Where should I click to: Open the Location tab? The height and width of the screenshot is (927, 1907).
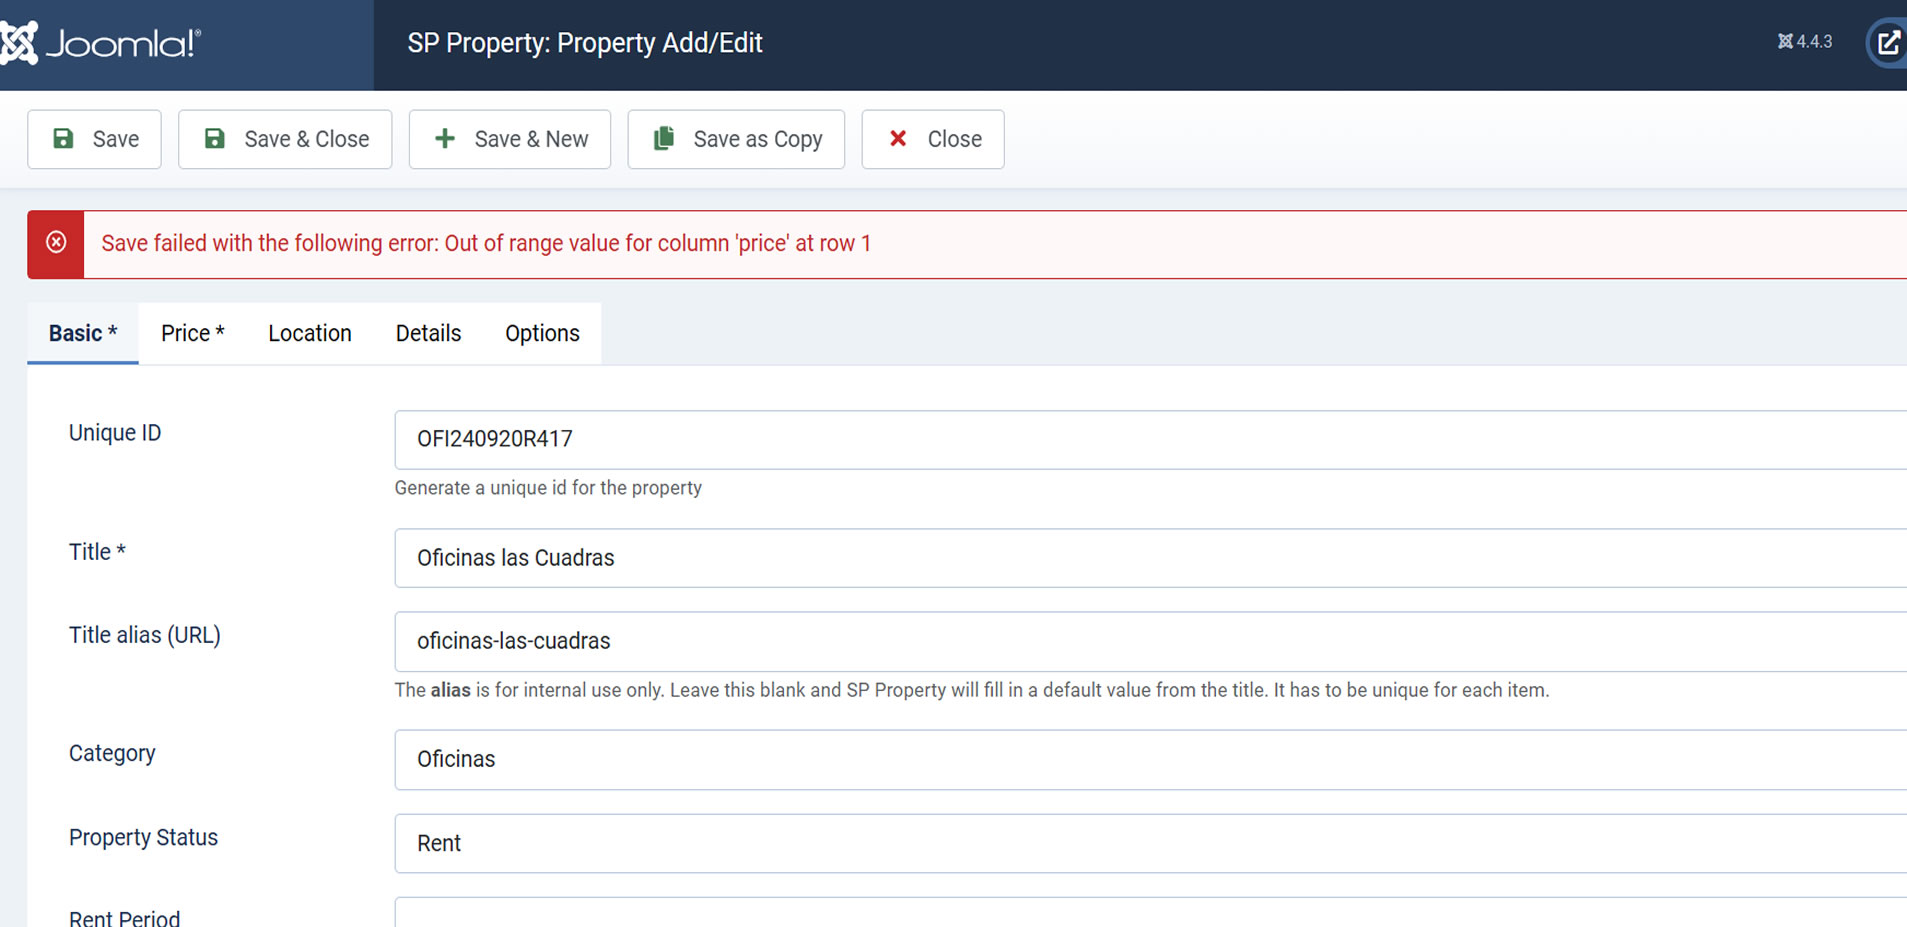pyautogui.click(x=310, y=333)
